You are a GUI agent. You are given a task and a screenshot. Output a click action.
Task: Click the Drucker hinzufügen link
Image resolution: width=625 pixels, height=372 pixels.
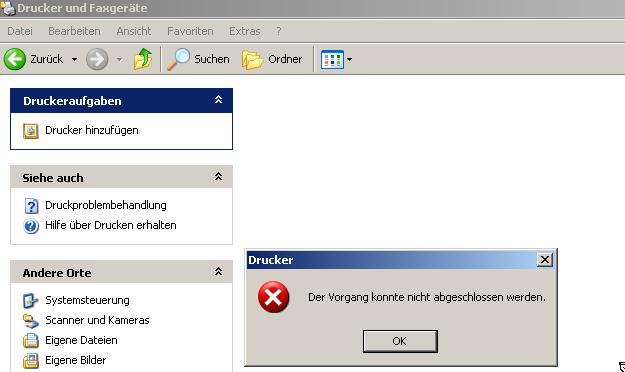click(x=92, y=130)
